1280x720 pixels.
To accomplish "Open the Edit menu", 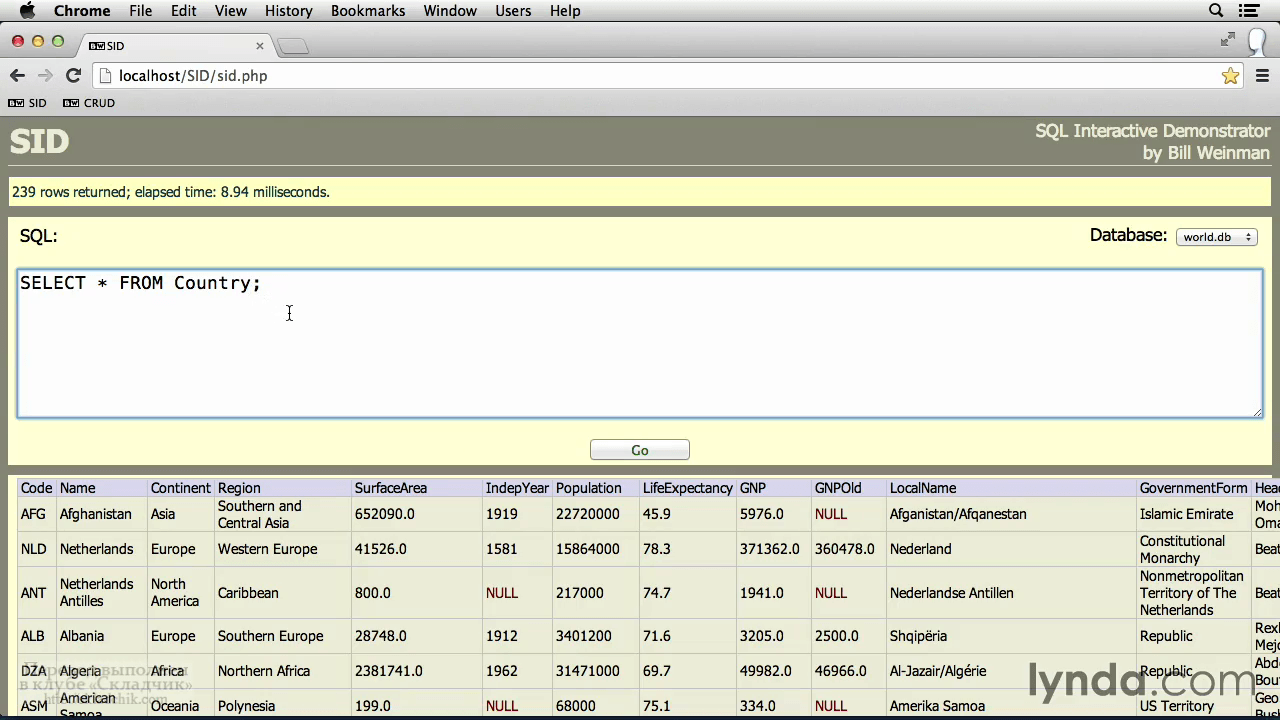I will (184, 11).
